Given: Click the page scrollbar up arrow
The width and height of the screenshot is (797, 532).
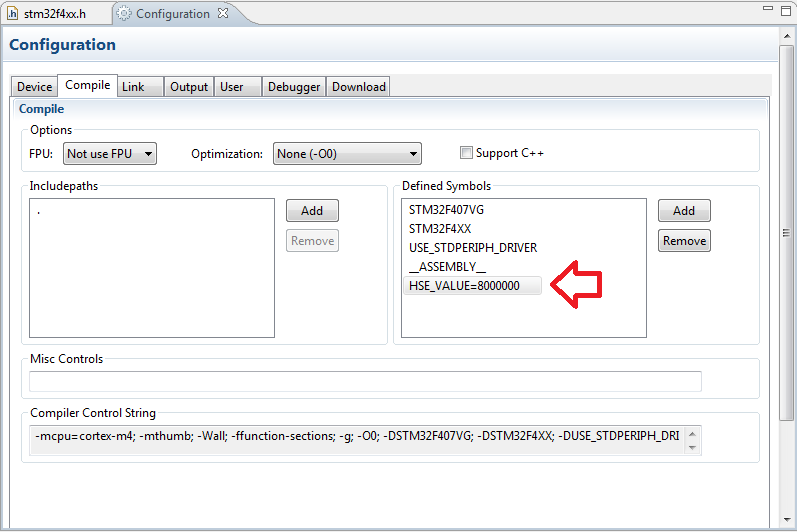Looking at the screenshot, I should (787, 36).
